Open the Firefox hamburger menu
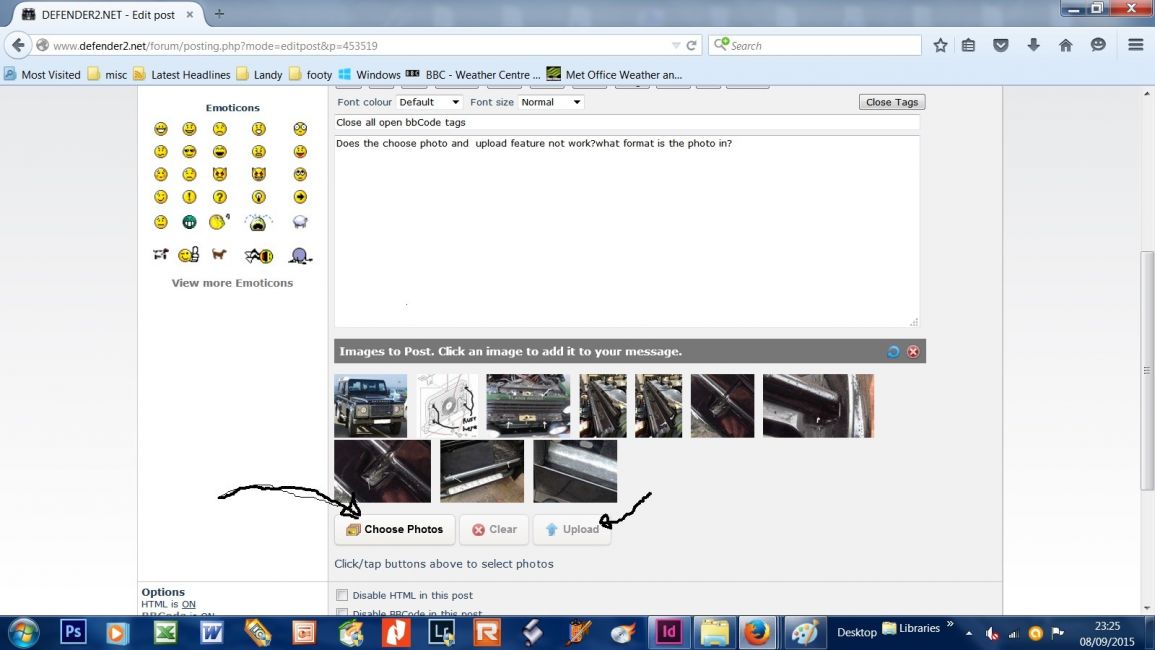The width and height of the screenshot is (1155, 650). click(1136, 45)
